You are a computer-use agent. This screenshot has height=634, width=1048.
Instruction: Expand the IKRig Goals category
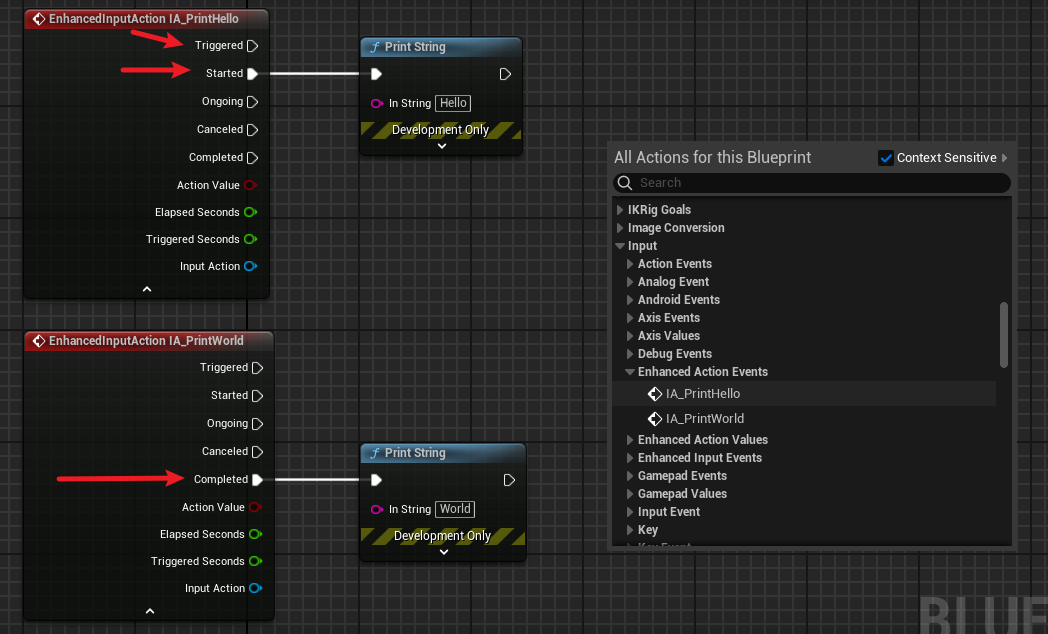tap(620, 210)
